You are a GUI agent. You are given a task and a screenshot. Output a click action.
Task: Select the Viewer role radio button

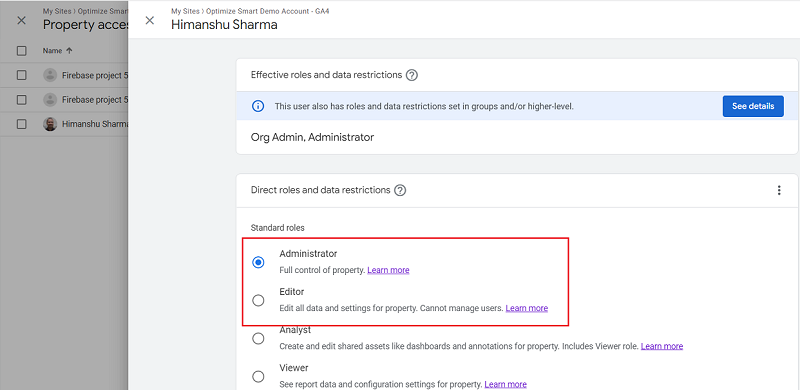259,377
